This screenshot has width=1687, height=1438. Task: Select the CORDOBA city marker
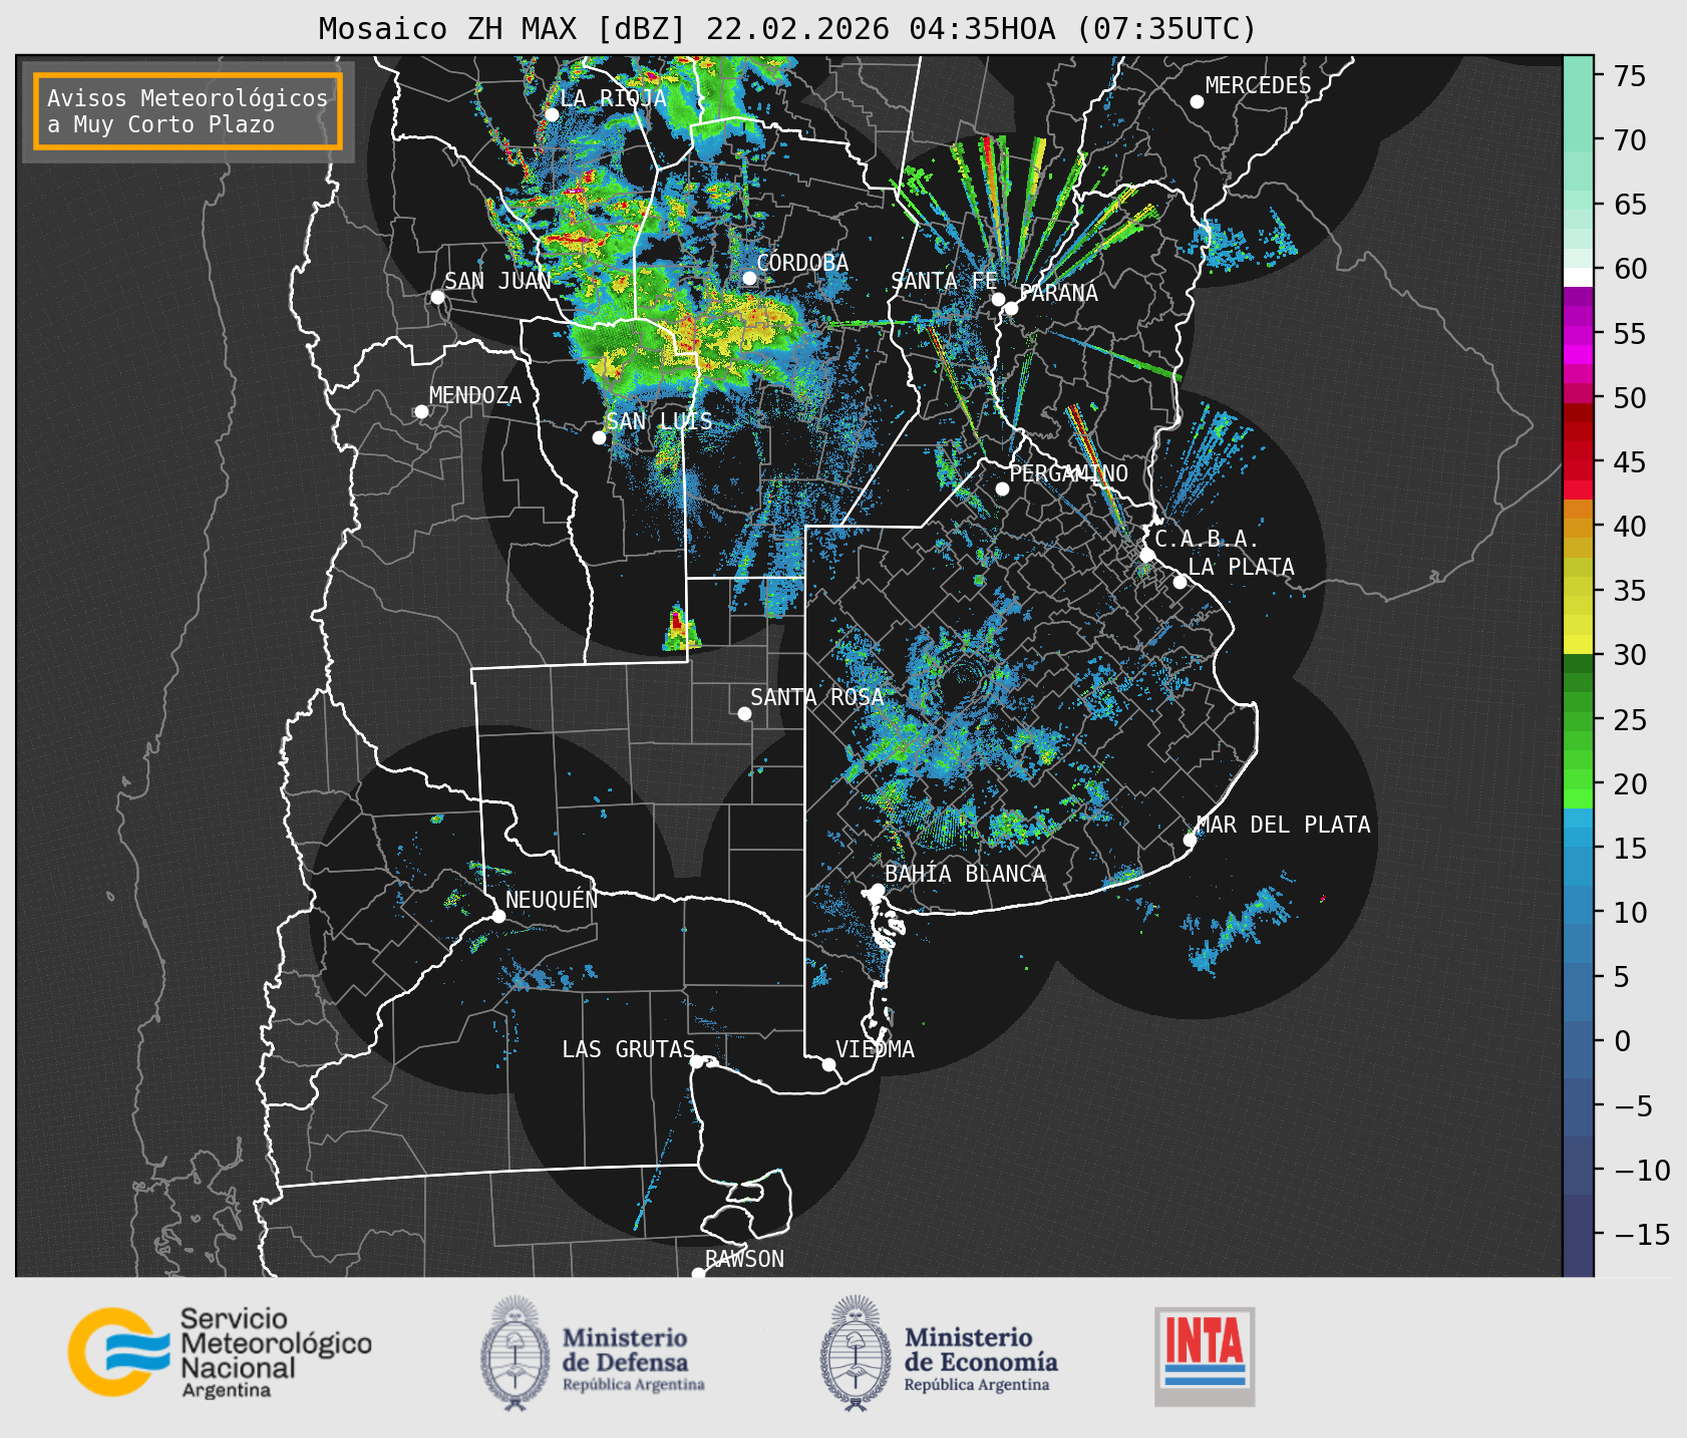click(x=749, y=278)
